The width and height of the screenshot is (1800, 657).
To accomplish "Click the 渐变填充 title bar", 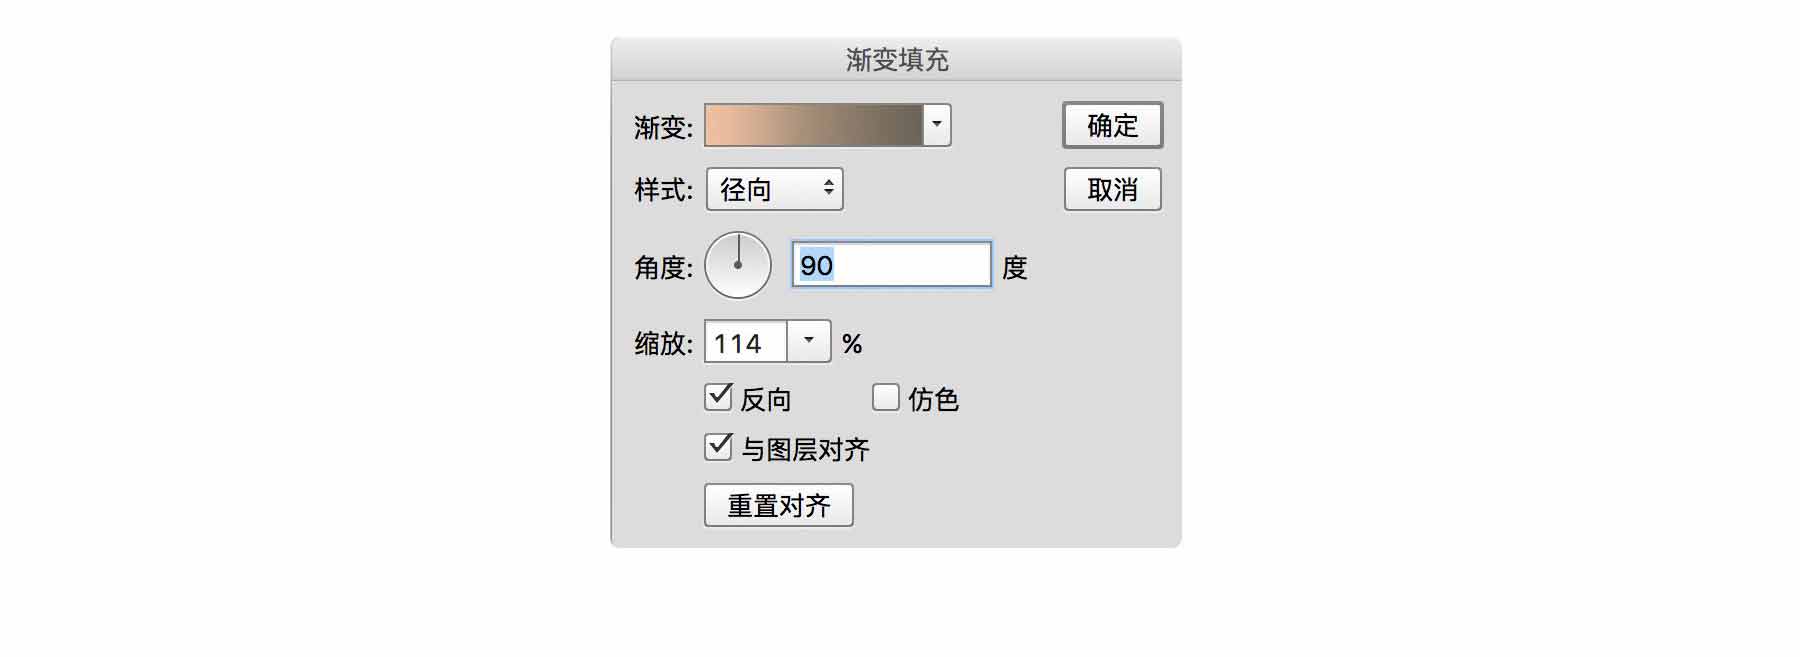I will [x=896, y=60].
